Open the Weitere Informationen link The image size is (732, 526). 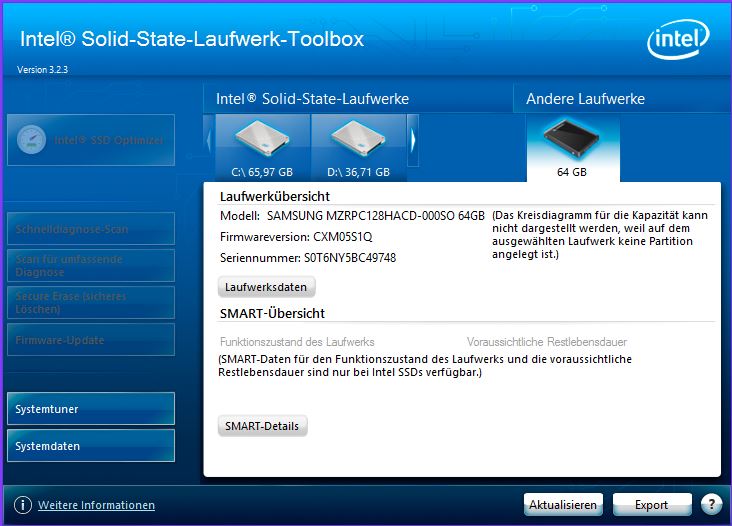click(x=96, y=505)
